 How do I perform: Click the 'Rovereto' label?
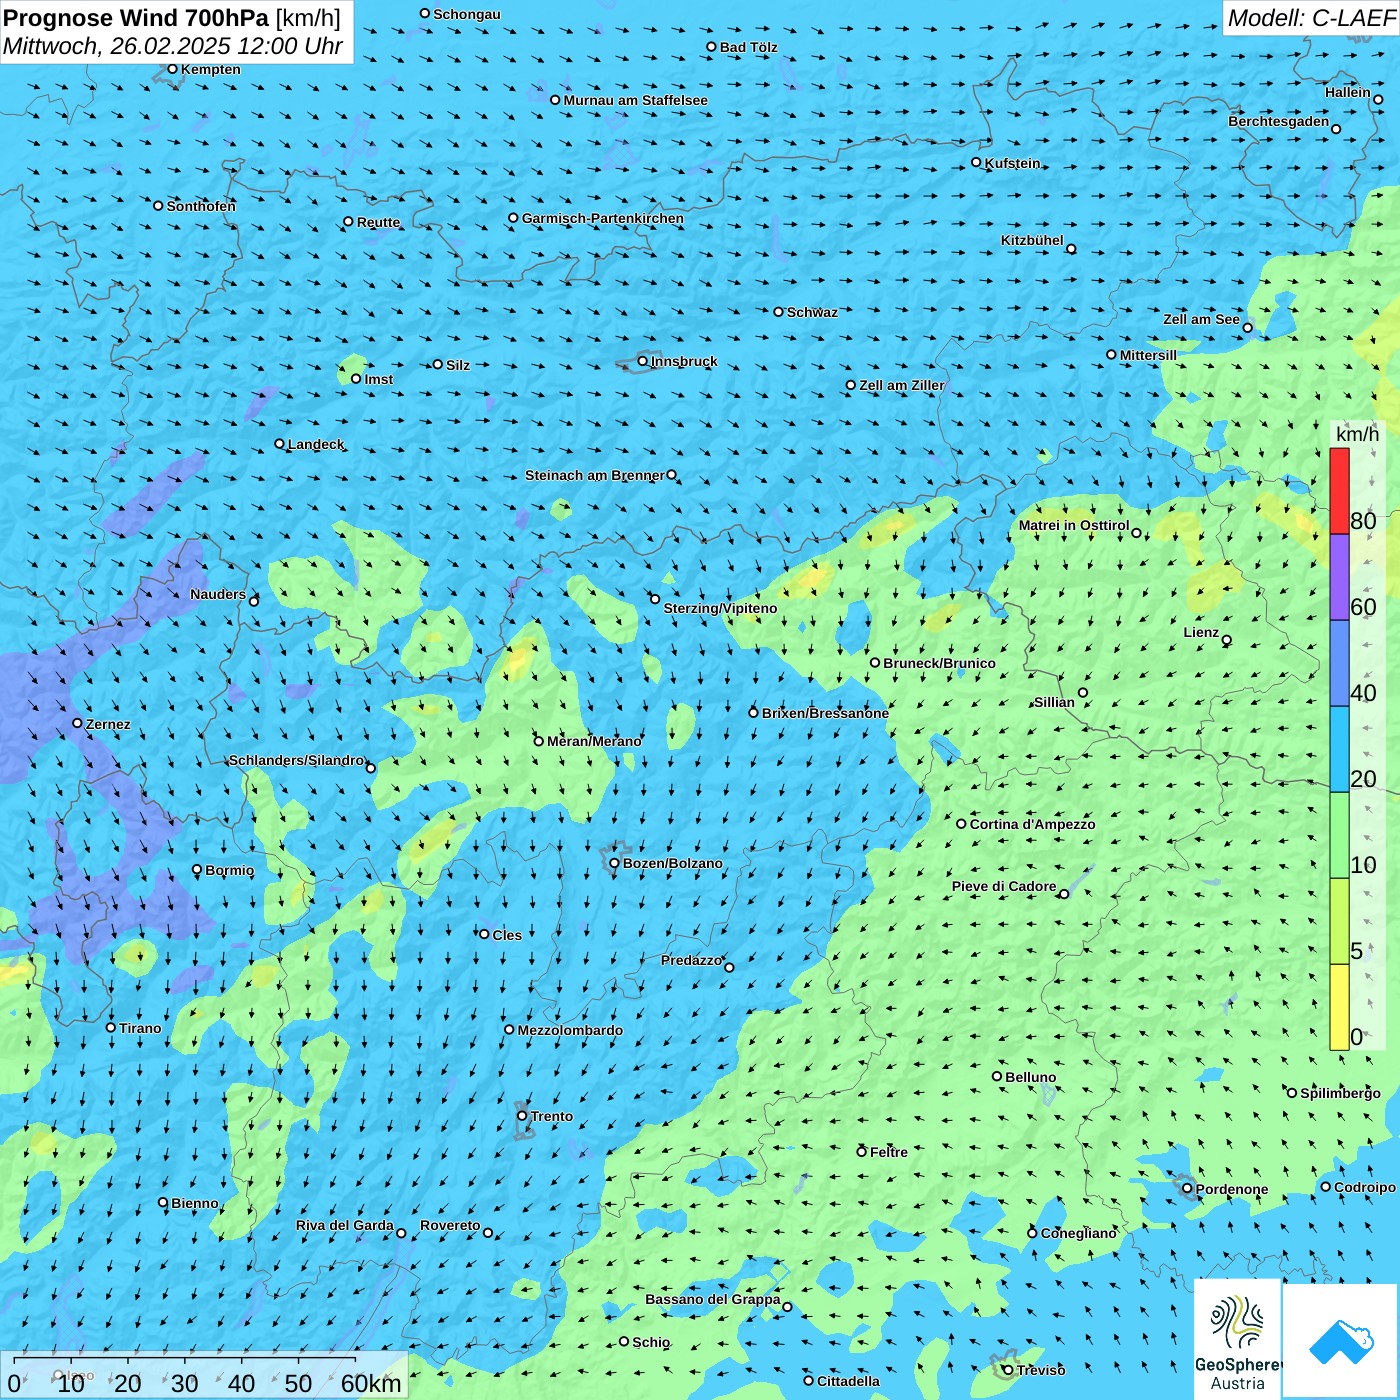450,1225
